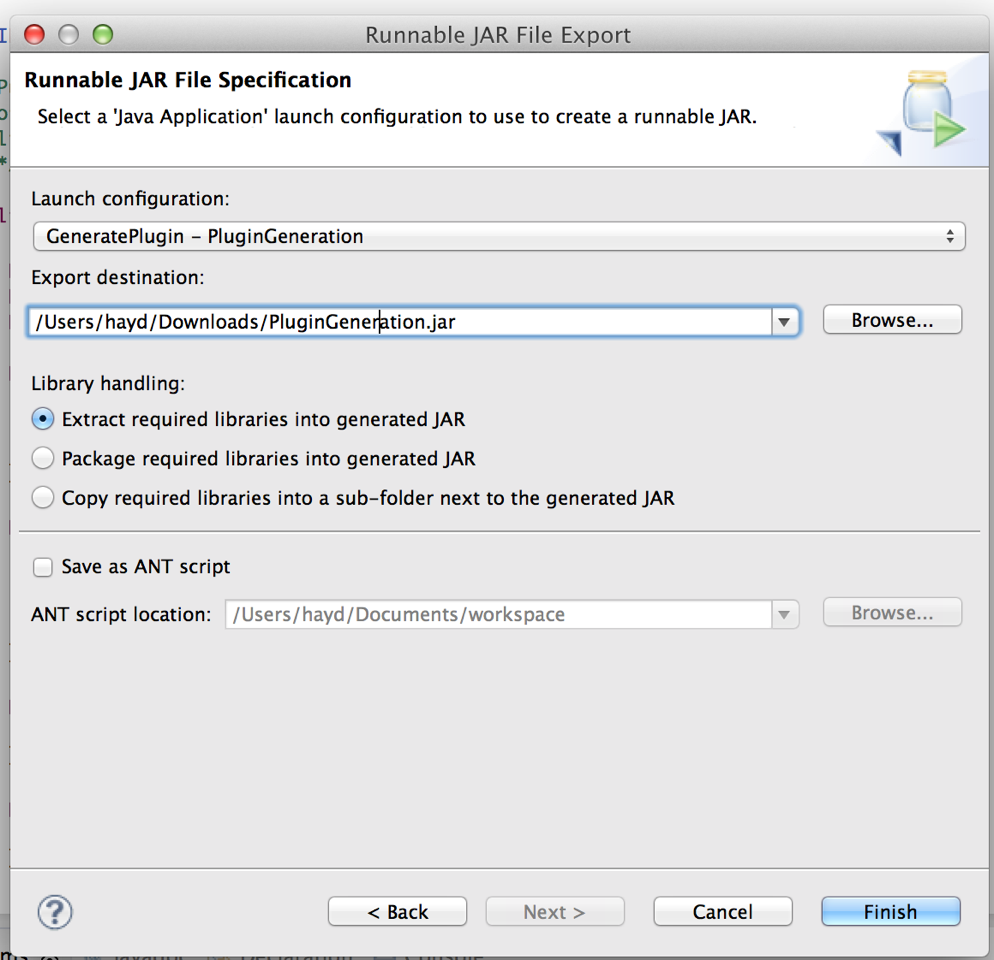Click the JAR wizard banner icon

[x=922, y=112]
